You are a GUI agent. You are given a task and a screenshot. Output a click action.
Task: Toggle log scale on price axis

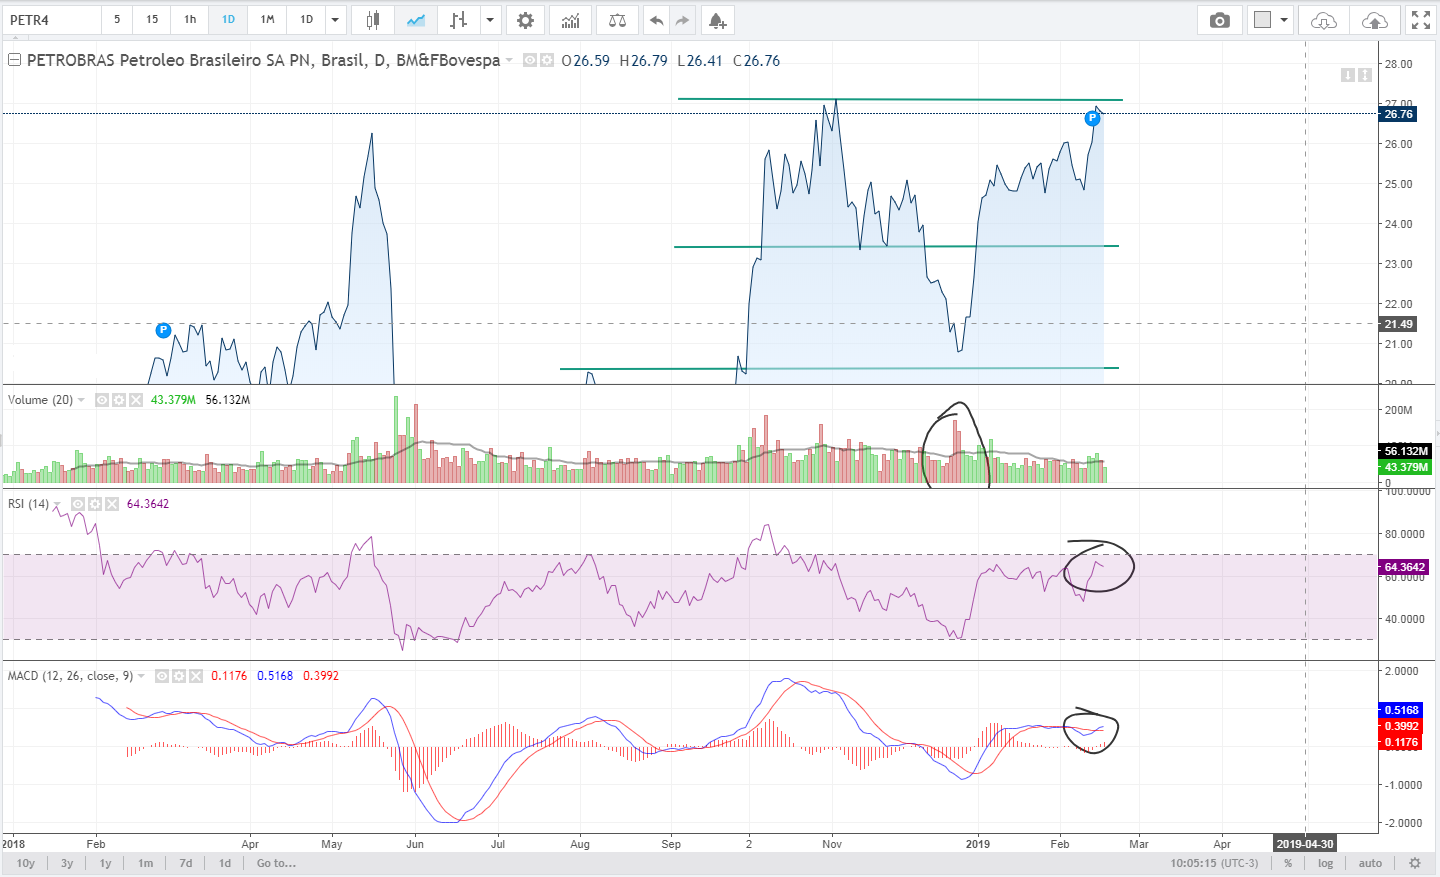click(x=1325, y=863)
